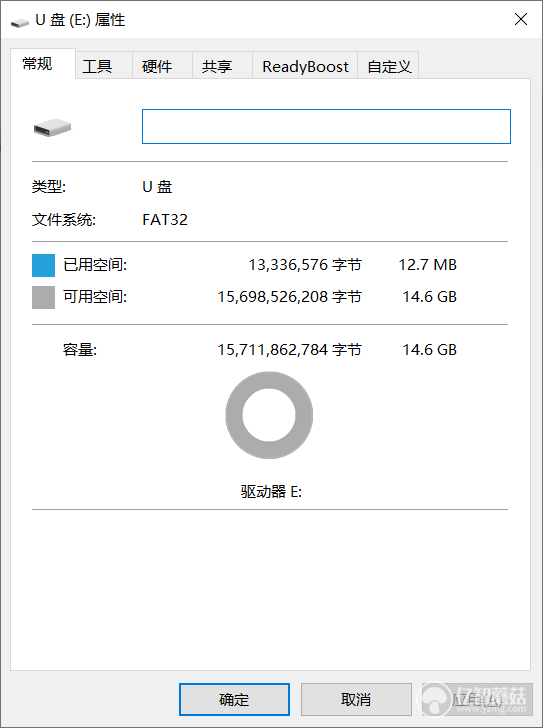The width and height of the screenshot is (543, 728).
Task: Click the 12.7 MB used space value
Action: click(427, 265)
